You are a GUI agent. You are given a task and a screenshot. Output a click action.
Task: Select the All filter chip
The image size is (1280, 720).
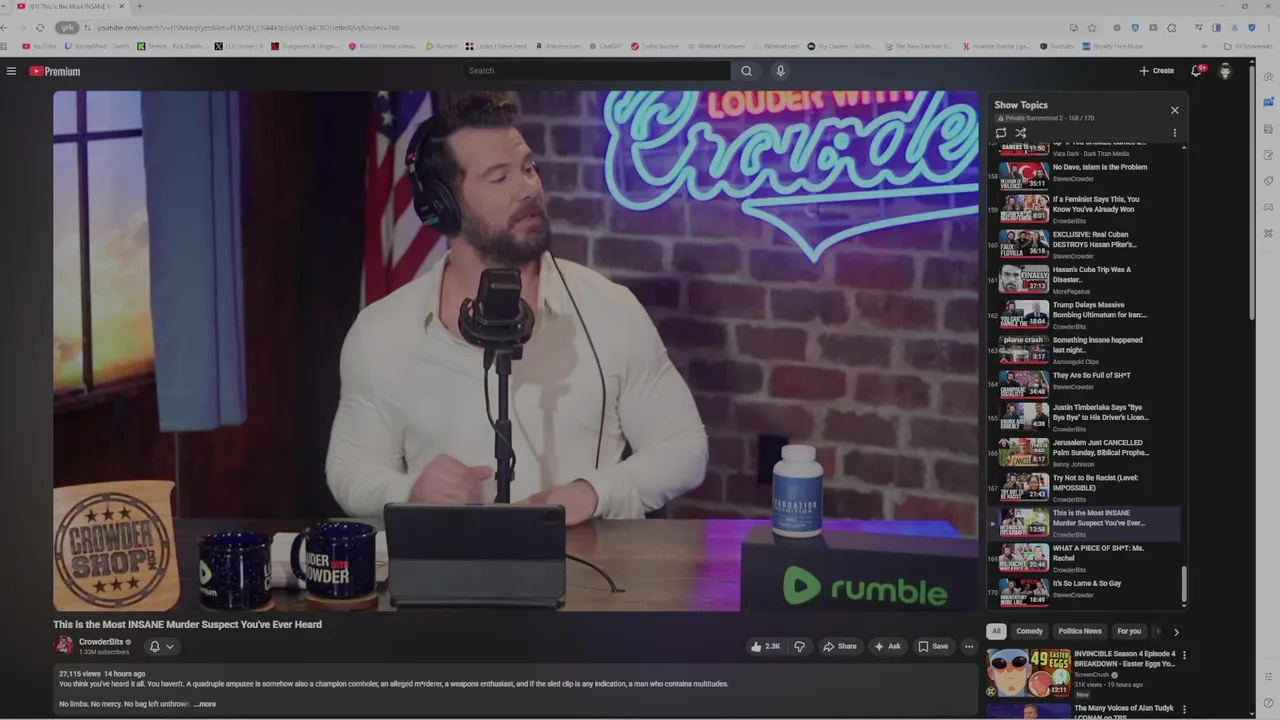click(x=996, y=631)
